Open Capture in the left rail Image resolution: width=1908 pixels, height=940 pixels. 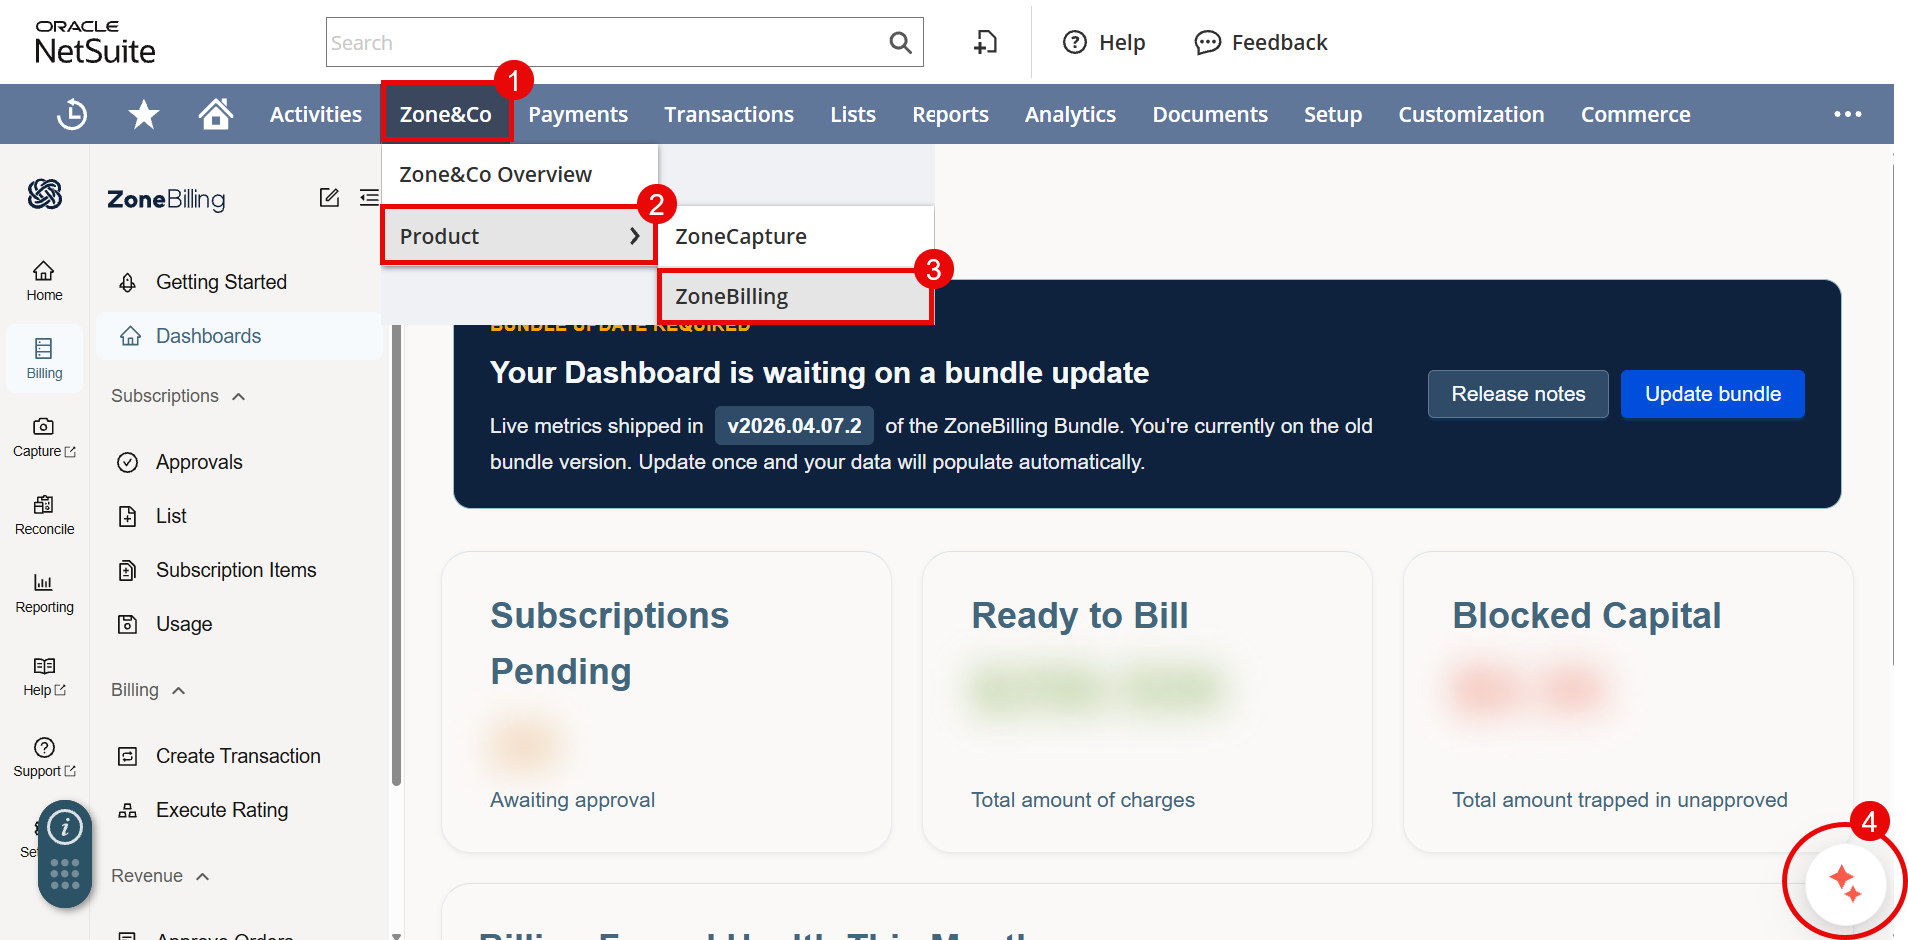pos(44,437)
